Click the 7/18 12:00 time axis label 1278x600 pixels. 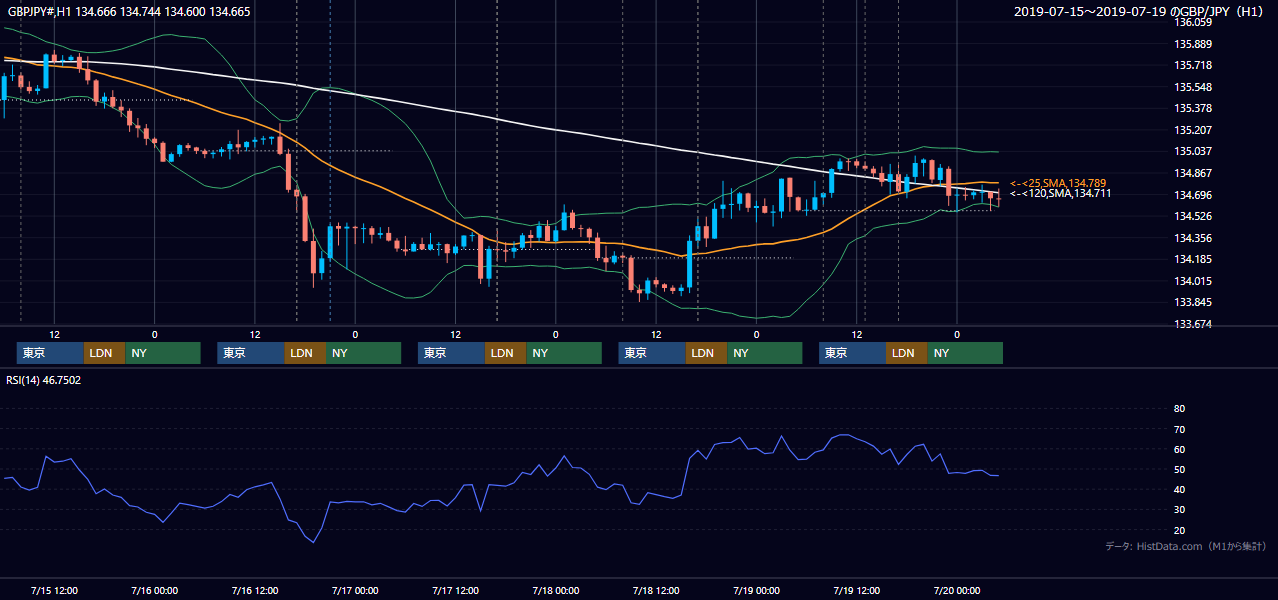click(657, 590)
